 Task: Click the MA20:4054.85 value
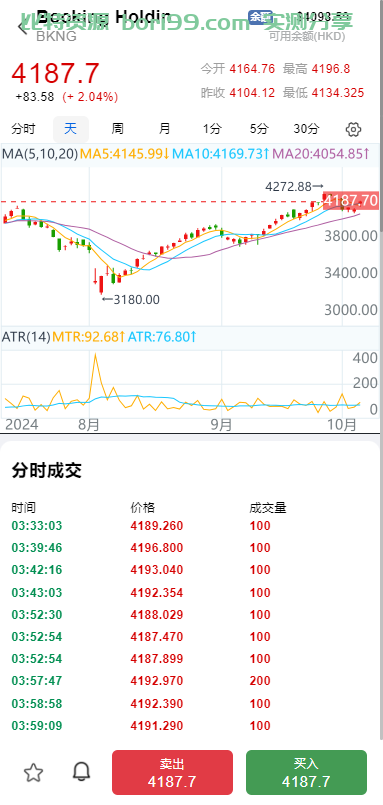click(321, 154)
